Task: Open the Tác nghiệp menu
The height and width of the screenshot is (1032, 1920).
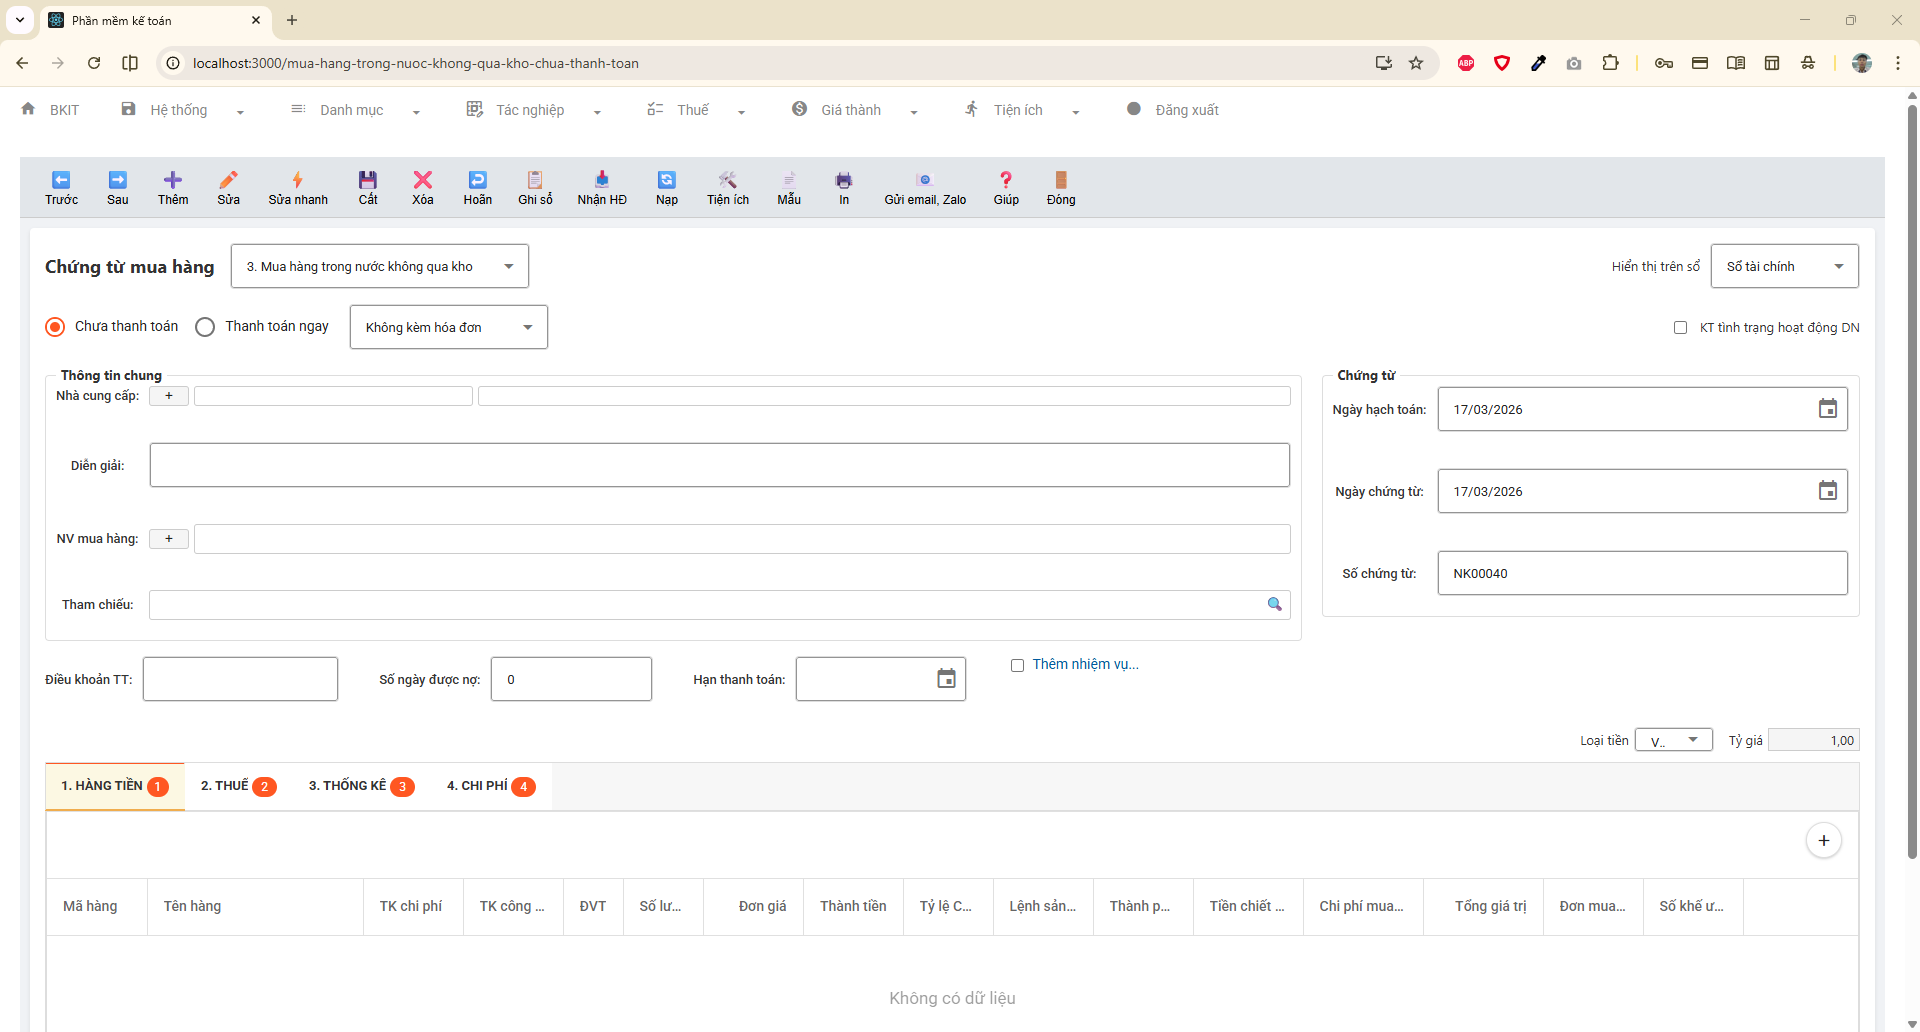Action: point(533,110)
